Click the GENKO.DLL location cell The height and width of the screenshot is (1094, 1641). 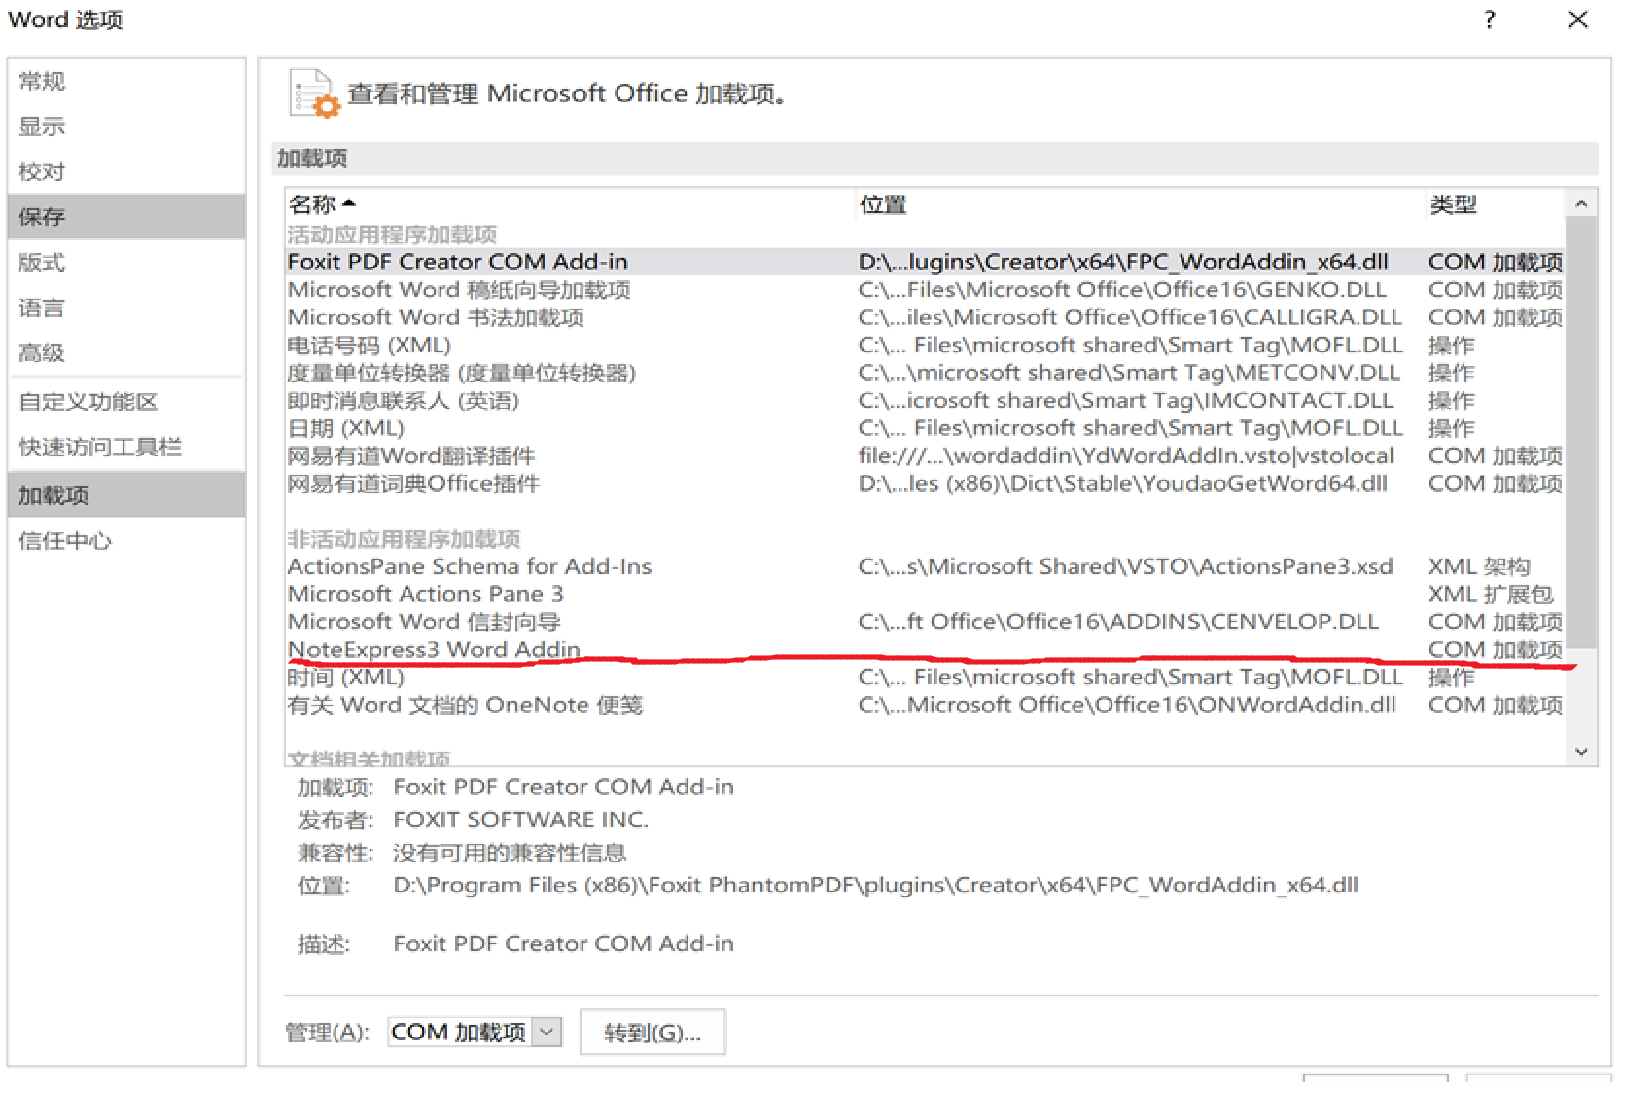(x=1122, y=289)
